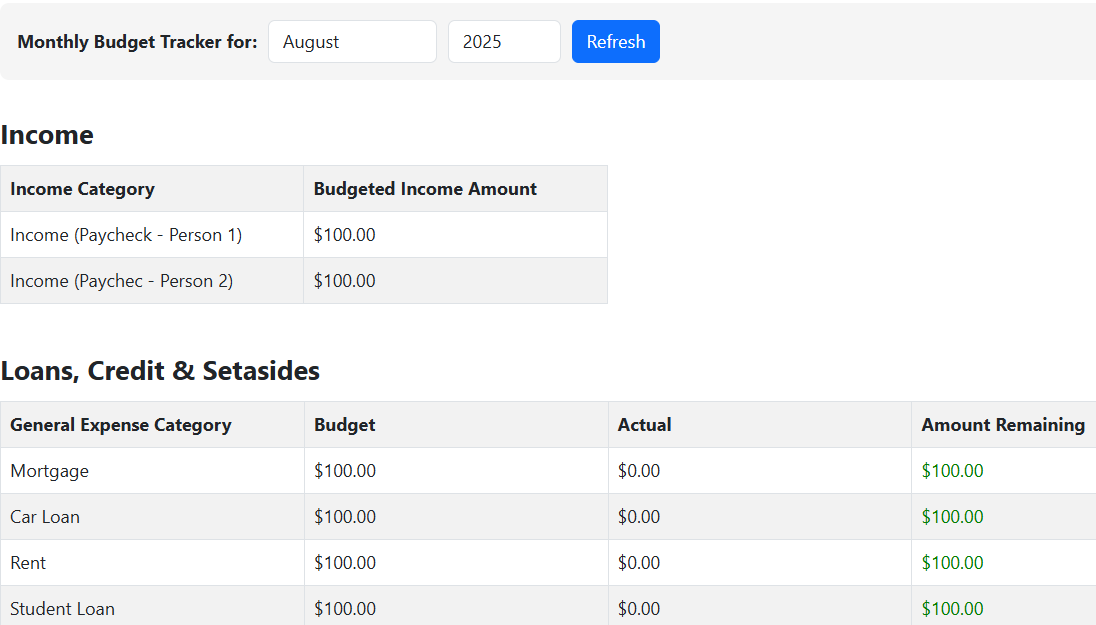Click Car Loan budget value $100.00

click(x=345, y=517)
